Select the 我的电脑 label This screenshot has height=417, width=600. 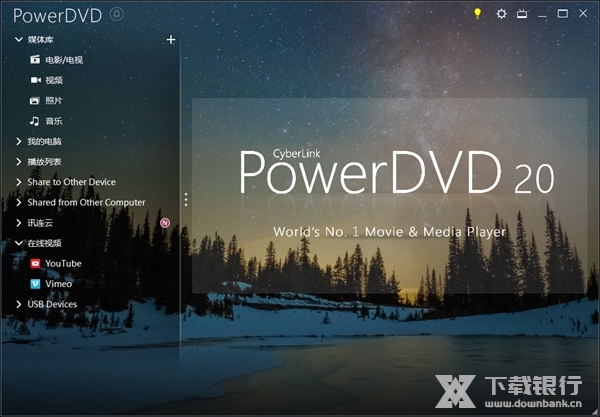(44, 142)
